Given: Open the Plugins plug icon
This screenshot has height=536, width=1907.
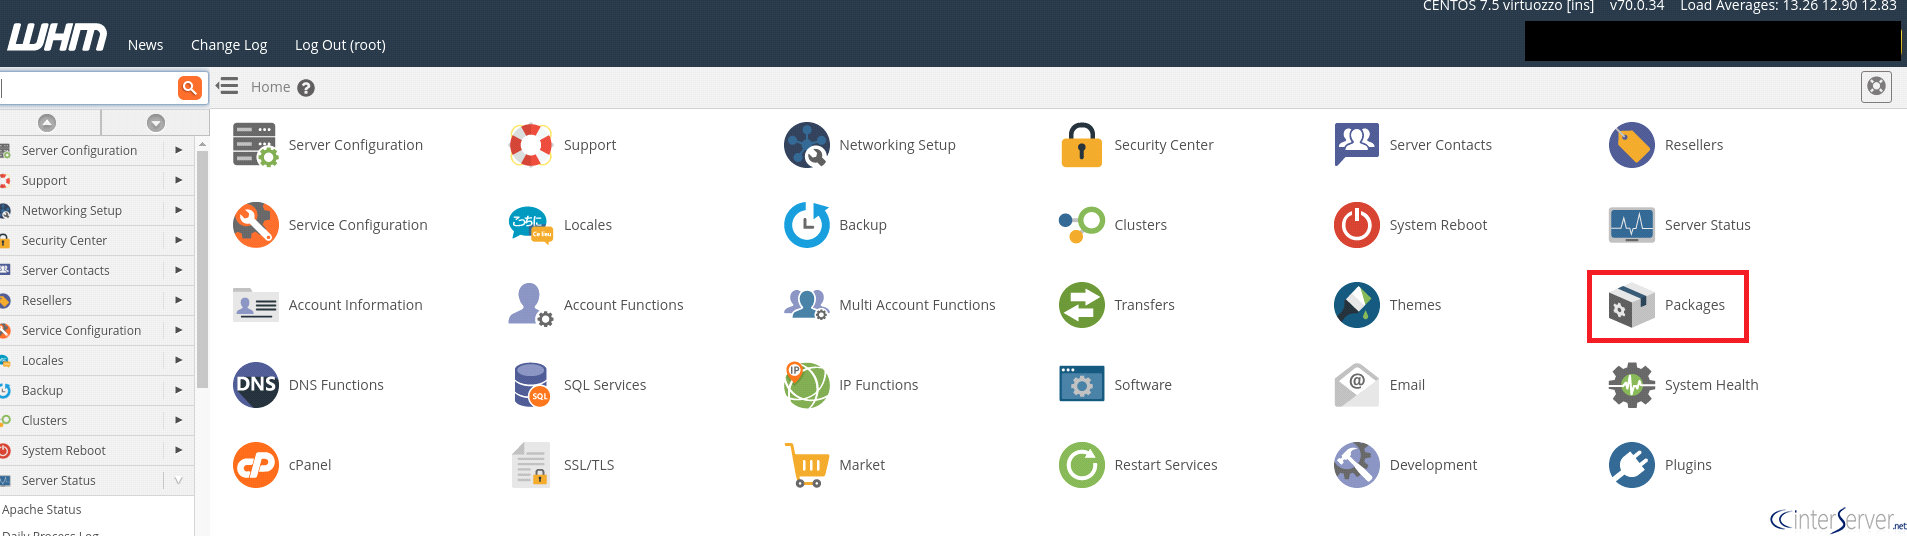Looking at the screenshot, I should click(x=1632, y=465).
